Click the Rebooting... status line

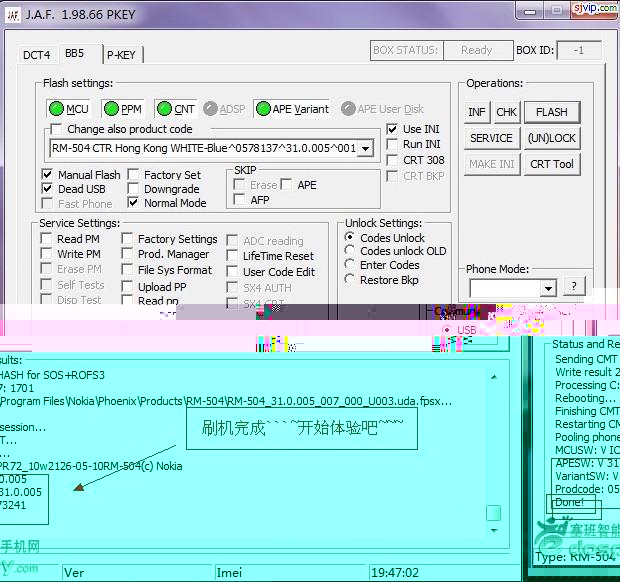tap(586, 398)
